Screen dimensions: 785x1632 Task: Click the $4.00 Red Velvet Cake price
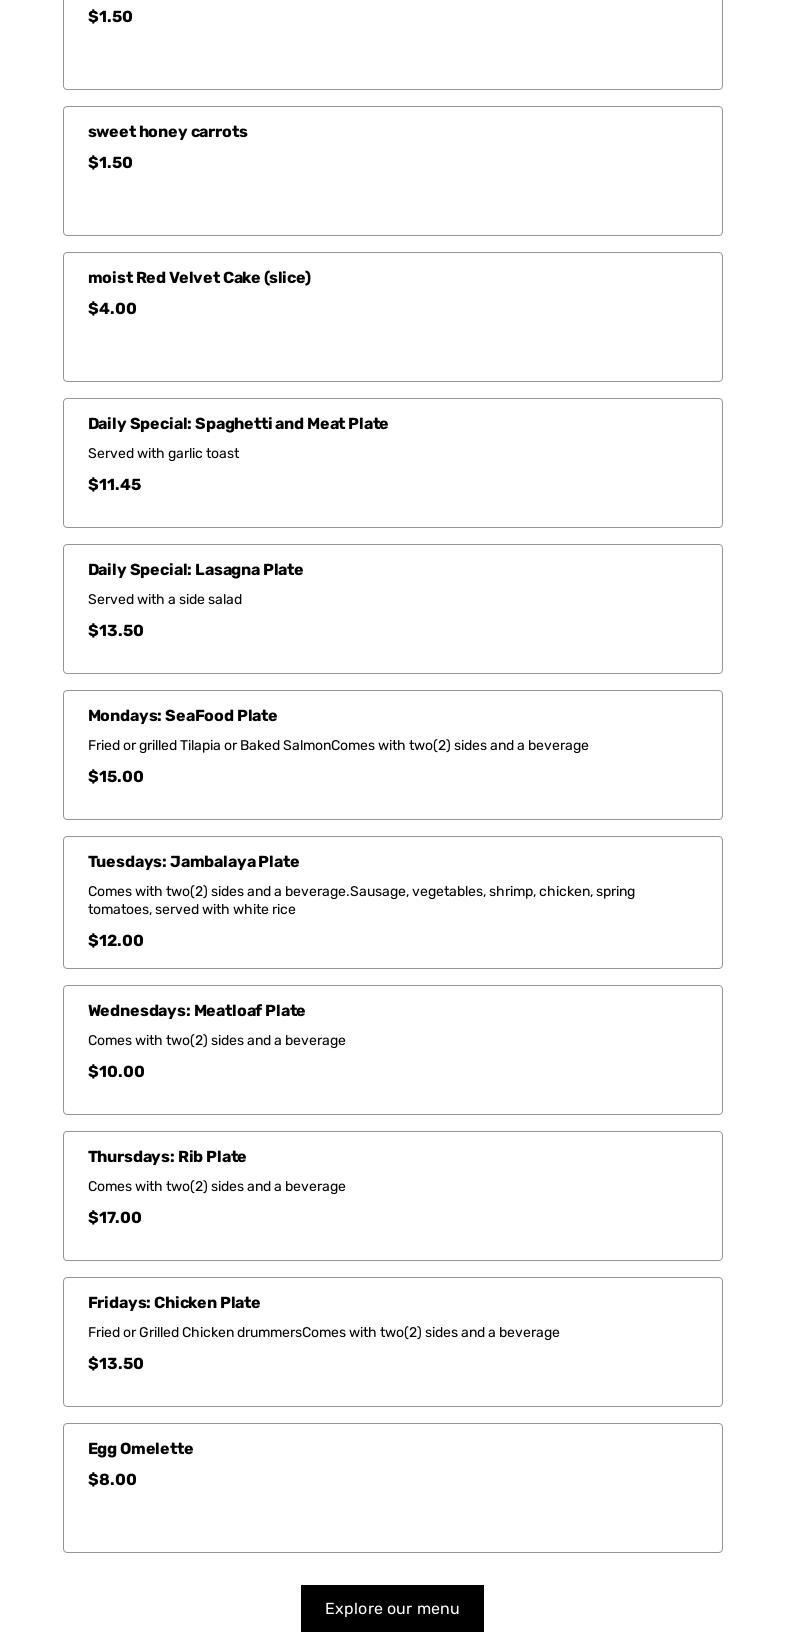click(111, 308)
